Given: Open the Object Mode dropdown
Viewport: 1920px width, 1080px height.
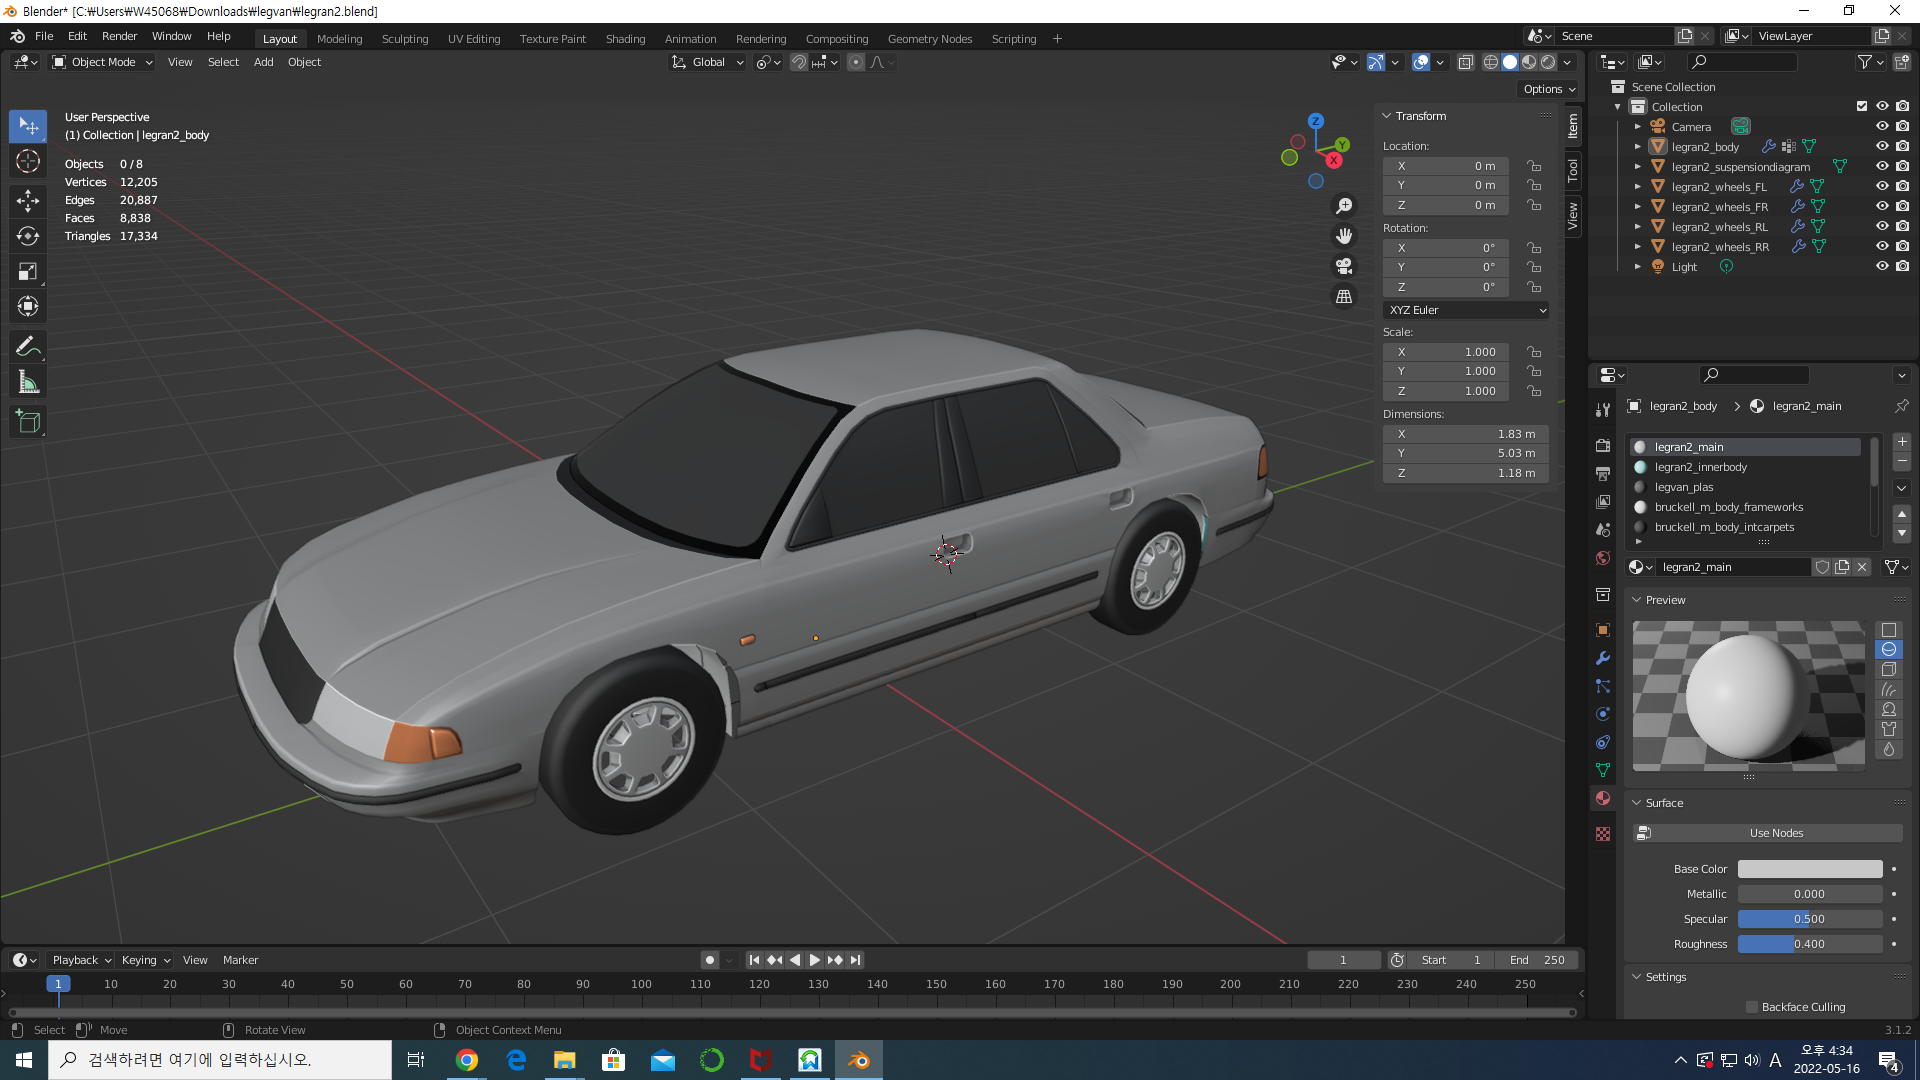Looking at the screenshot, I should click(x=102, y=62).
